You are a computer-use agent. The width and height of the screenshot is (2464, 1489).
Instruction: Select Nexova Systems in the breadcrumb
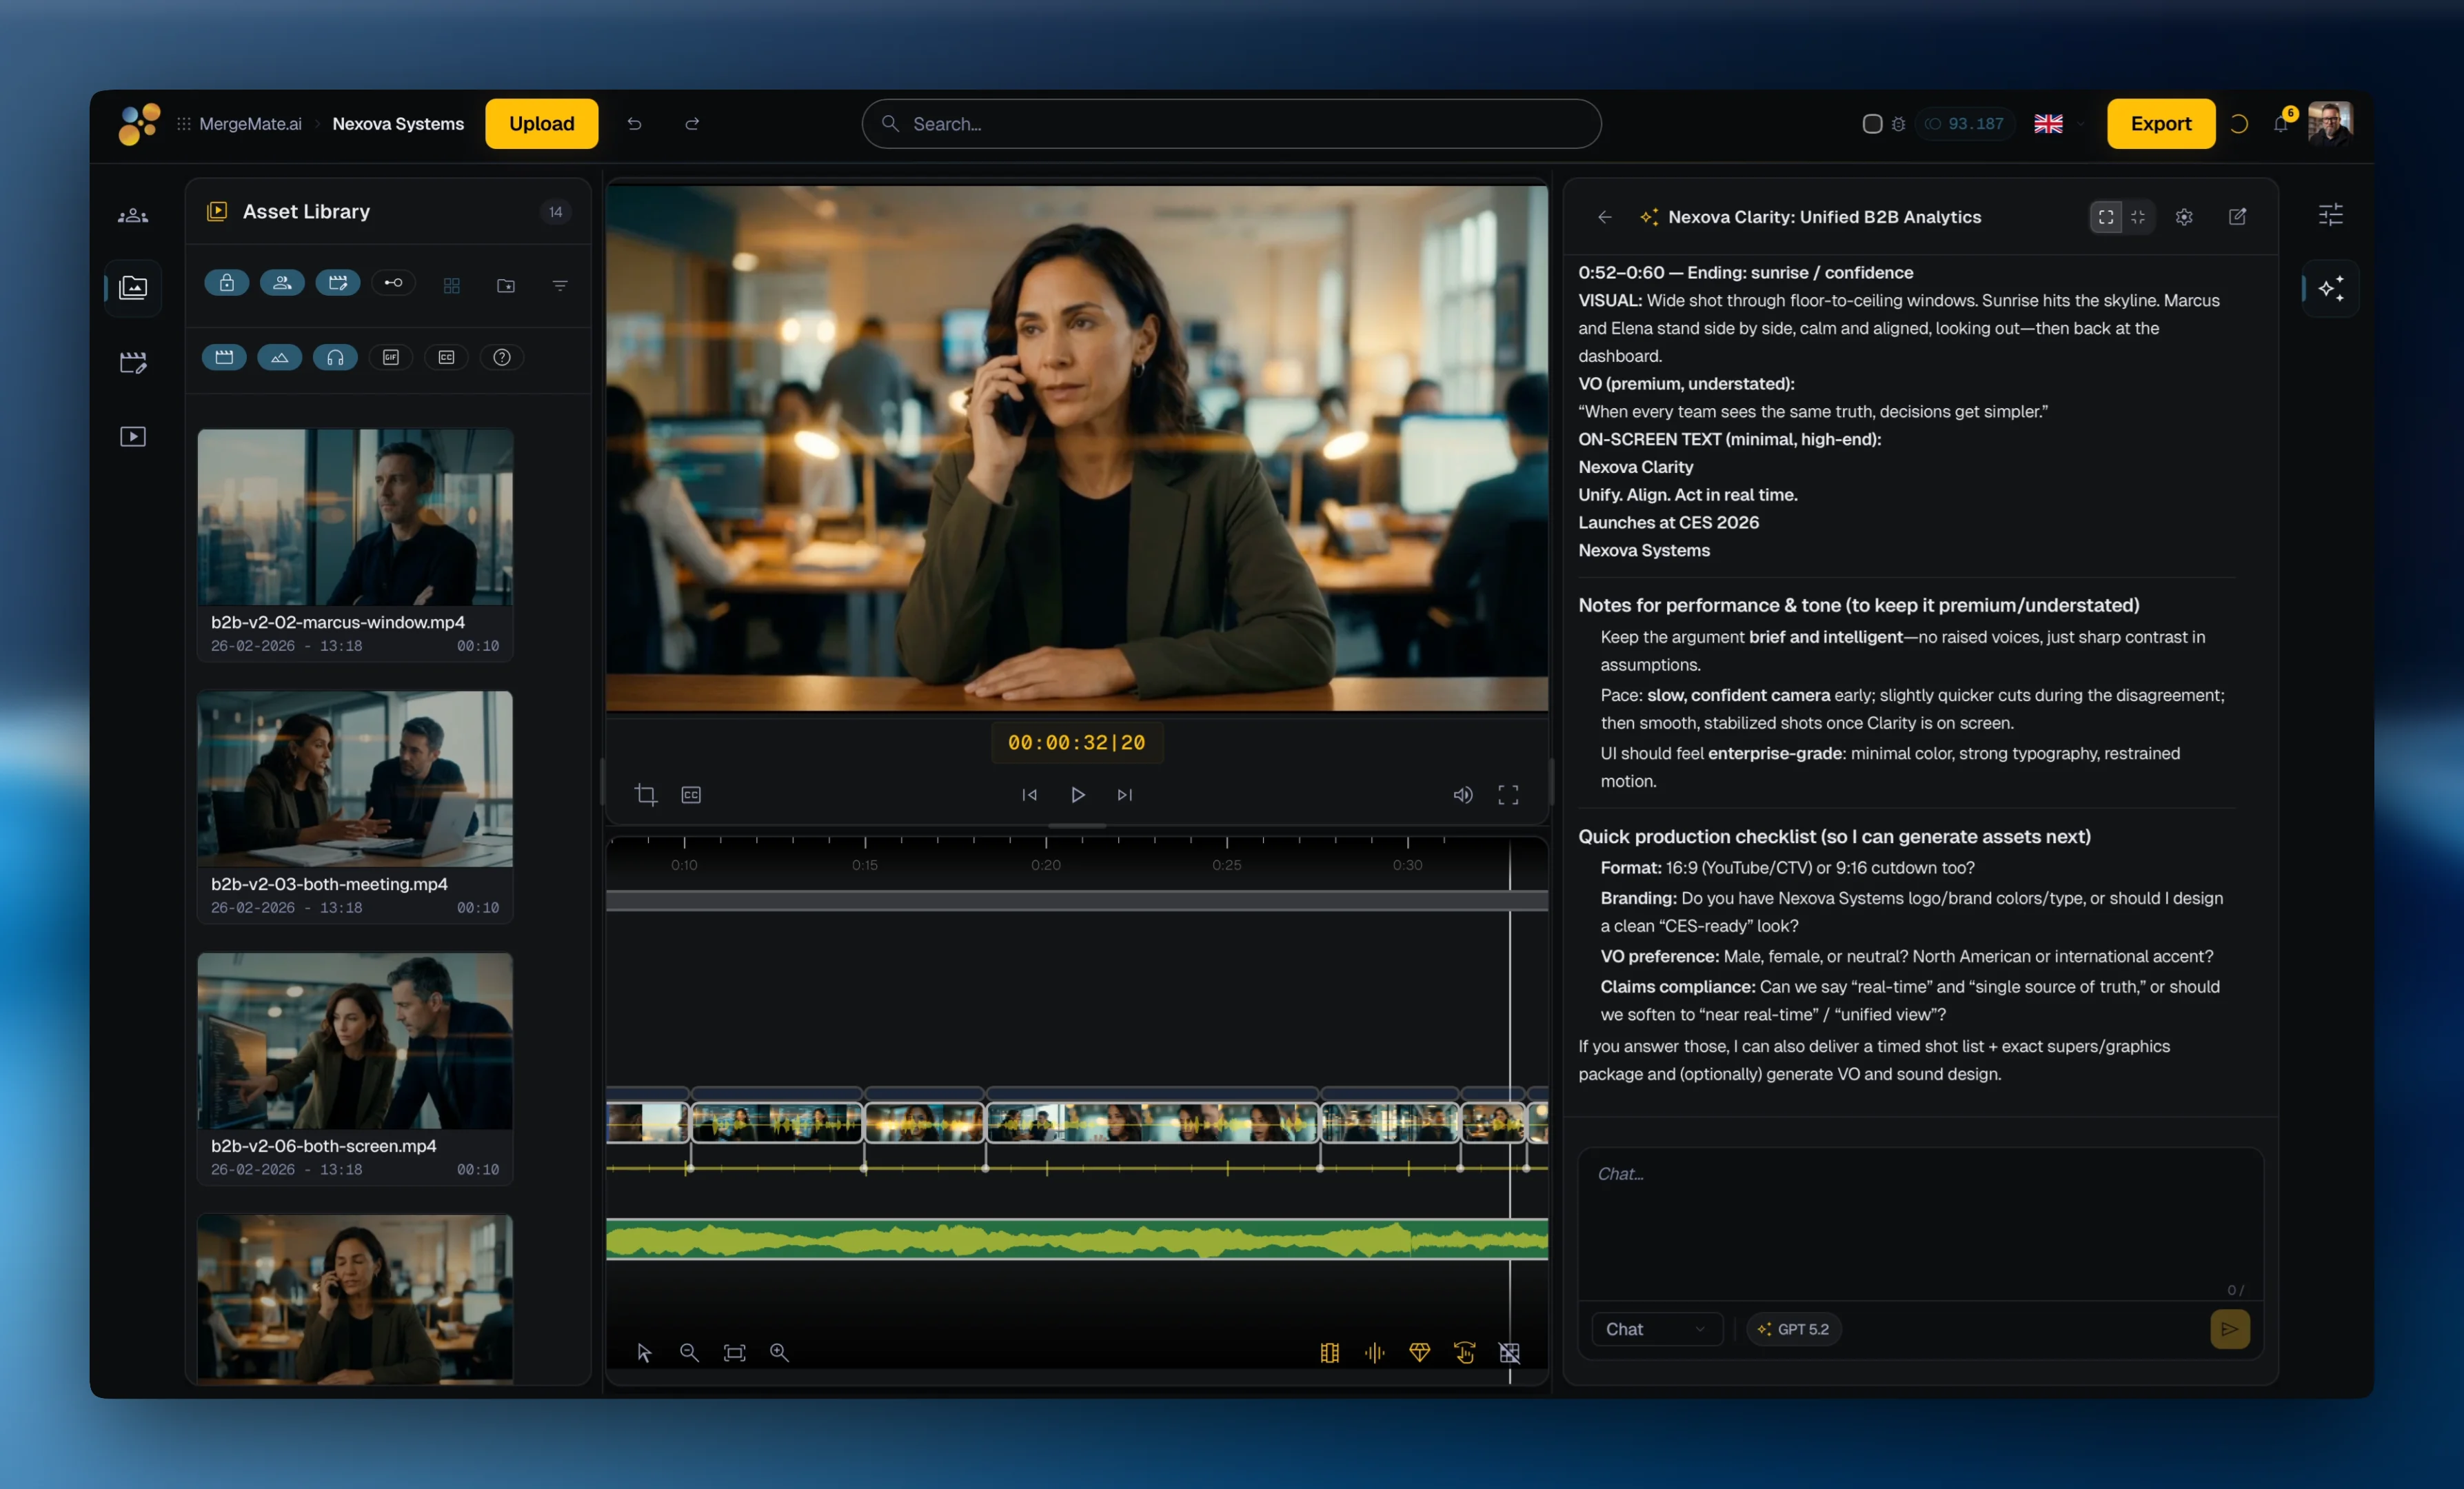(397, 124)
